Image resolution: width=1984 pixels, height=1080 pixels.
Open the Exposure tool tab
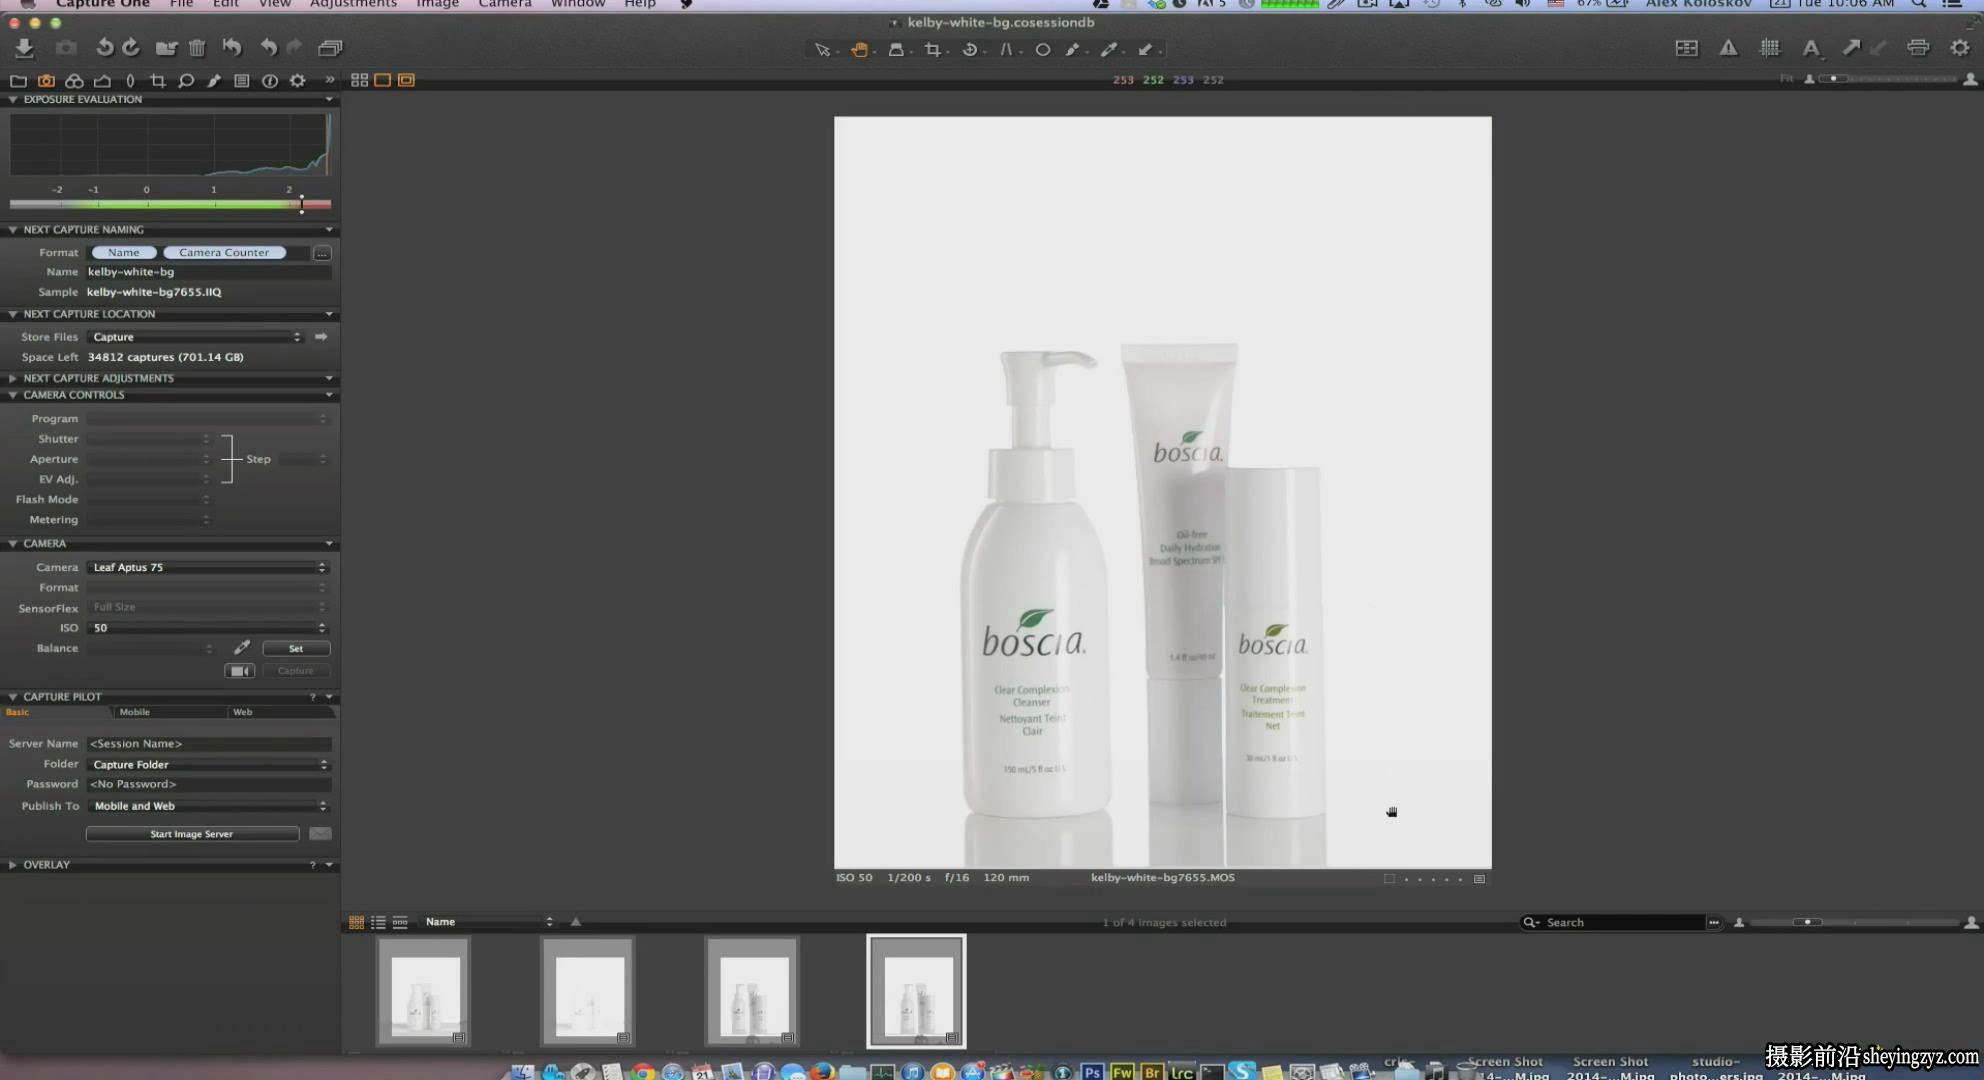click(x=102, y=81)
